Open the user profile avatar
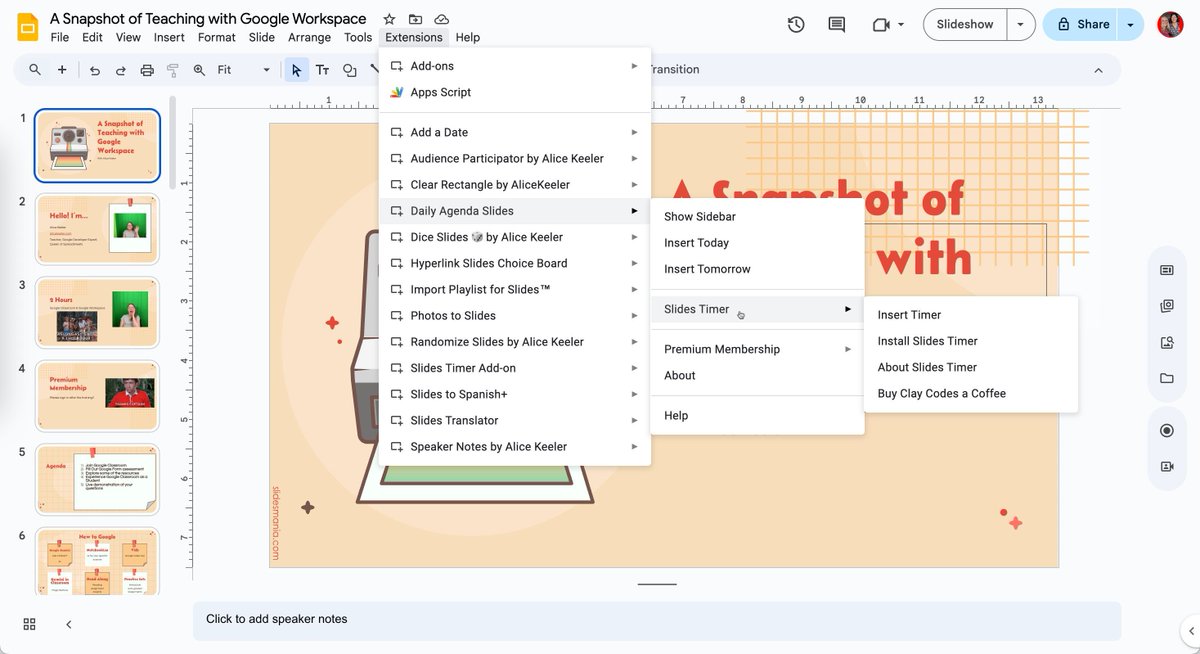 coord(1170,25)
